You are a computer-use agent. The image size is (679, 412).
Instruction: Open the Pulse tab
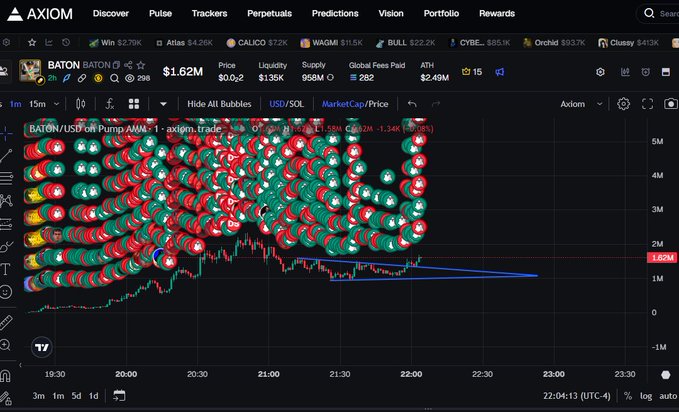click(160, 13)
